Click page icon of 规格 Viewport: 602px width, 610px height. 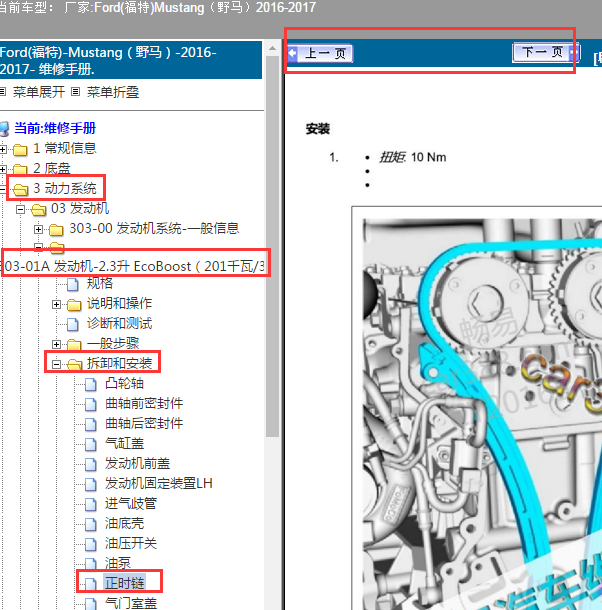pos(73,284)
